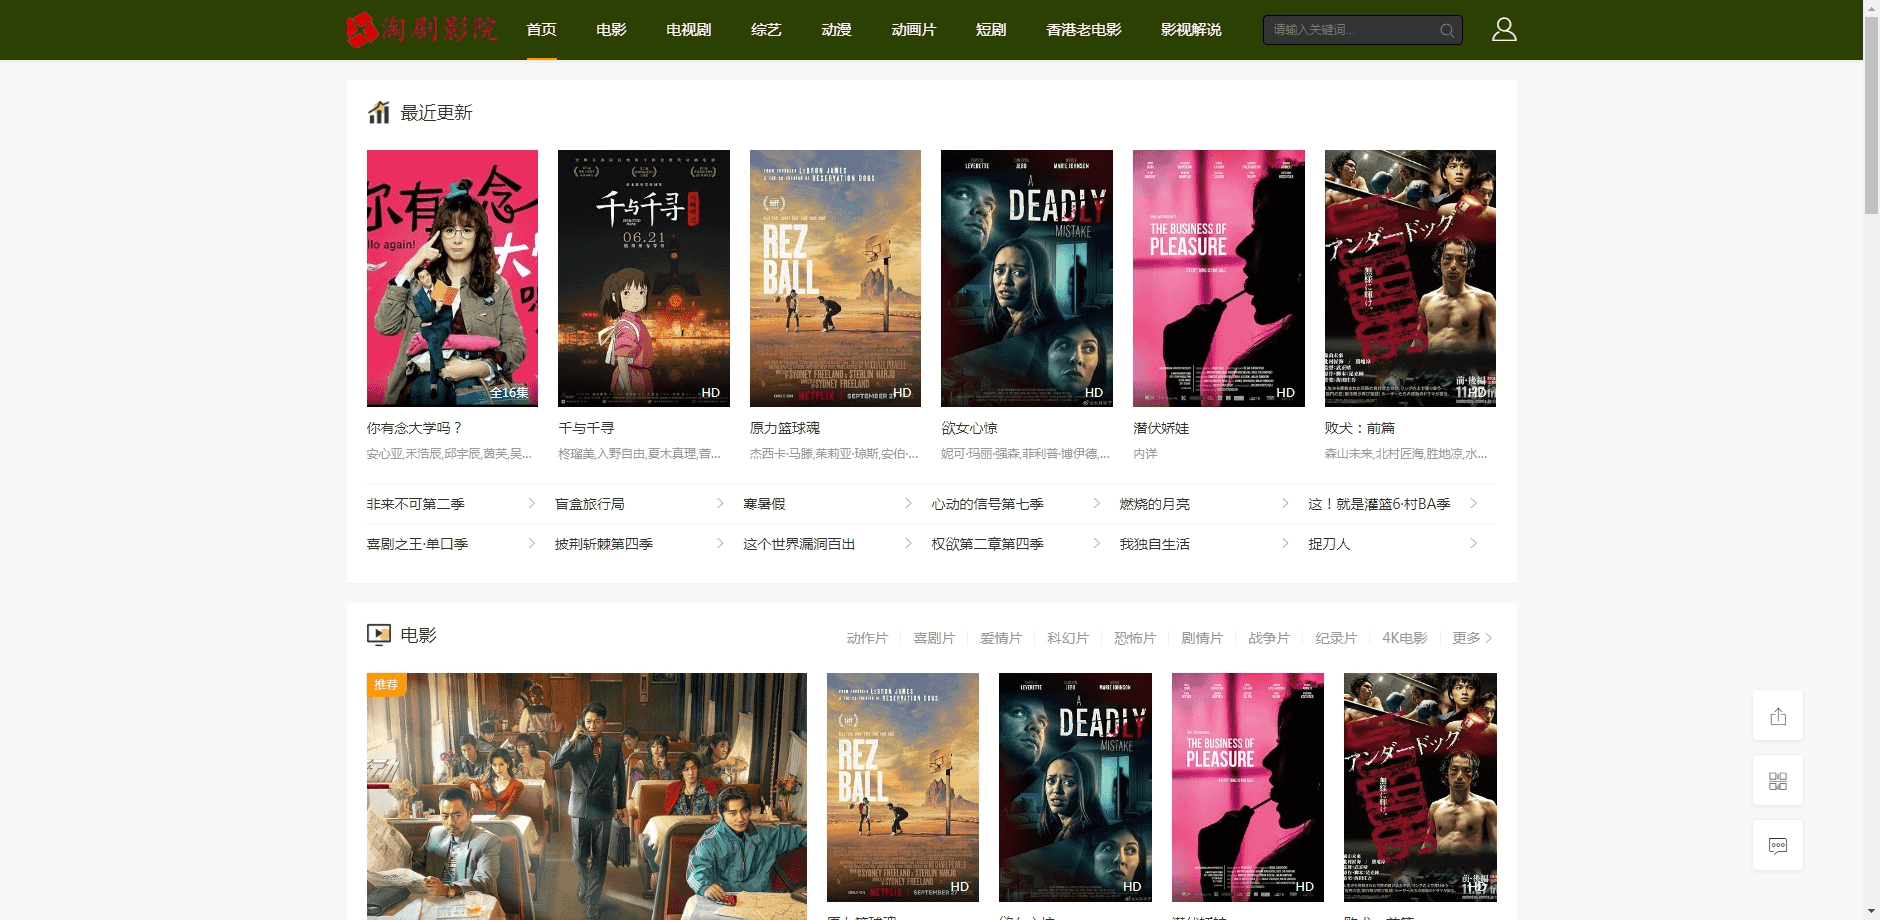Focus the keyword search input field

[1350, 30]
